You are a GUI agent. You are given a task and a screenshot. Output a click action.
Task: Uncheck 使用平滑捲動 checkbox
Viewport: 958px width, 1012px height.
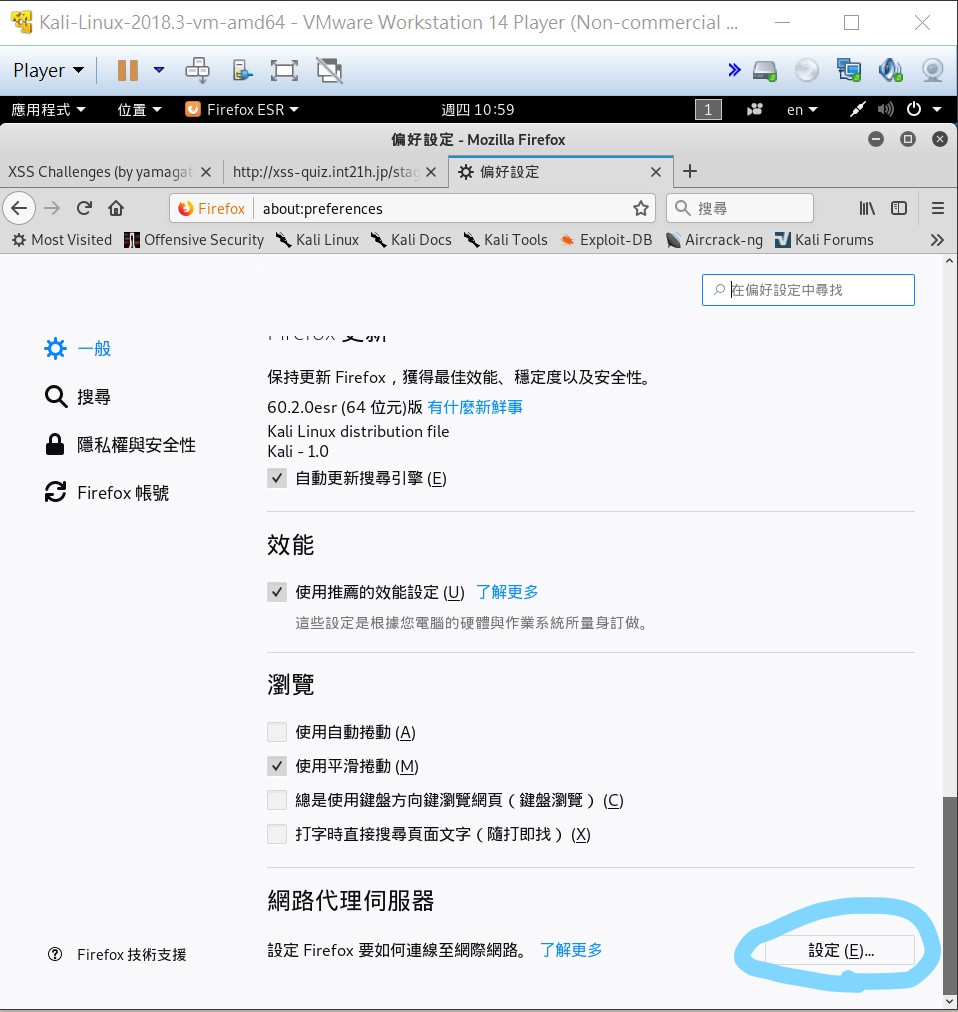coord(277,766)
